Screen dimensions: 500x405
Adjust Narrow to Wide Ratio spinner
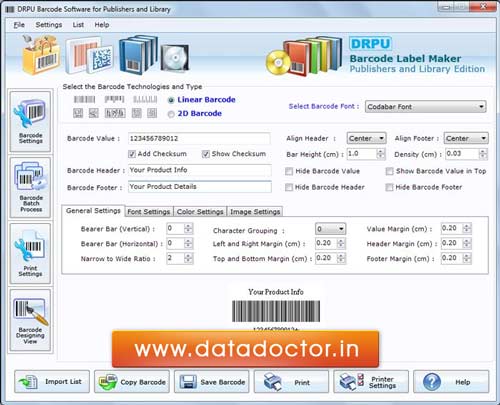tap(188, 258)
